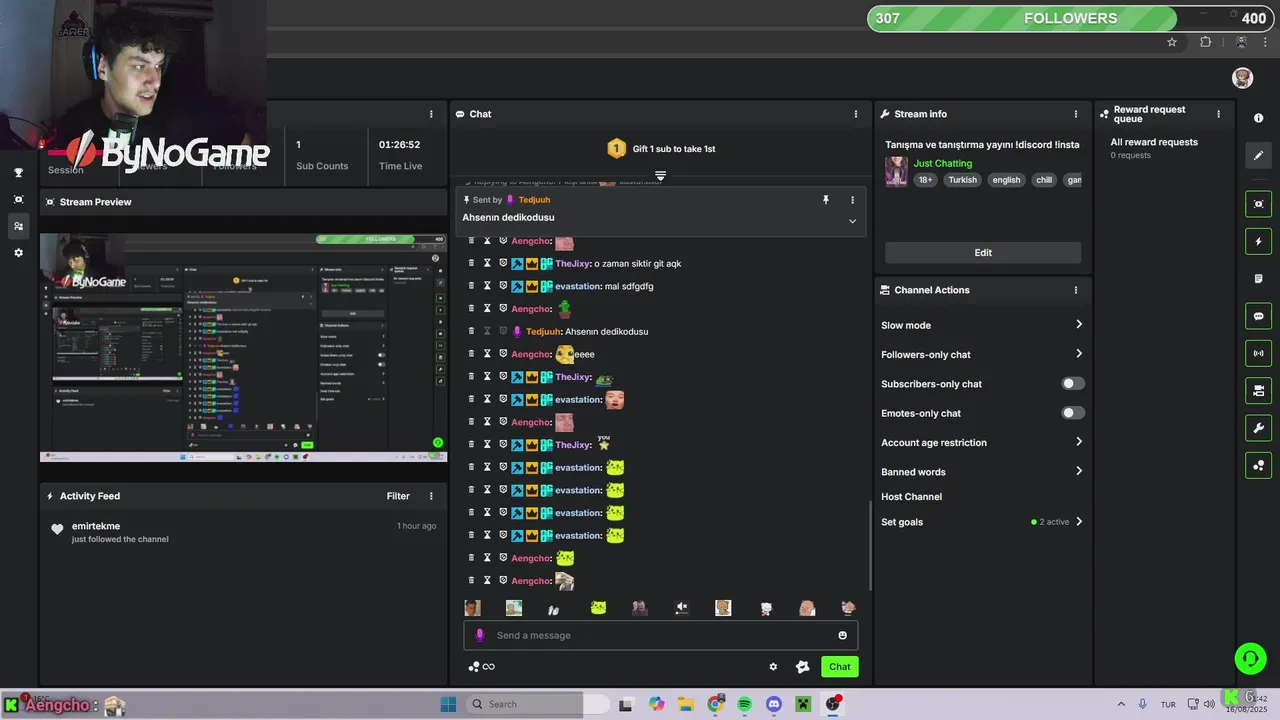Select the yellow cat emote in emote bar
This screenshot has height=720, width=1280.
pyautogui.click(x=598, y=608)
